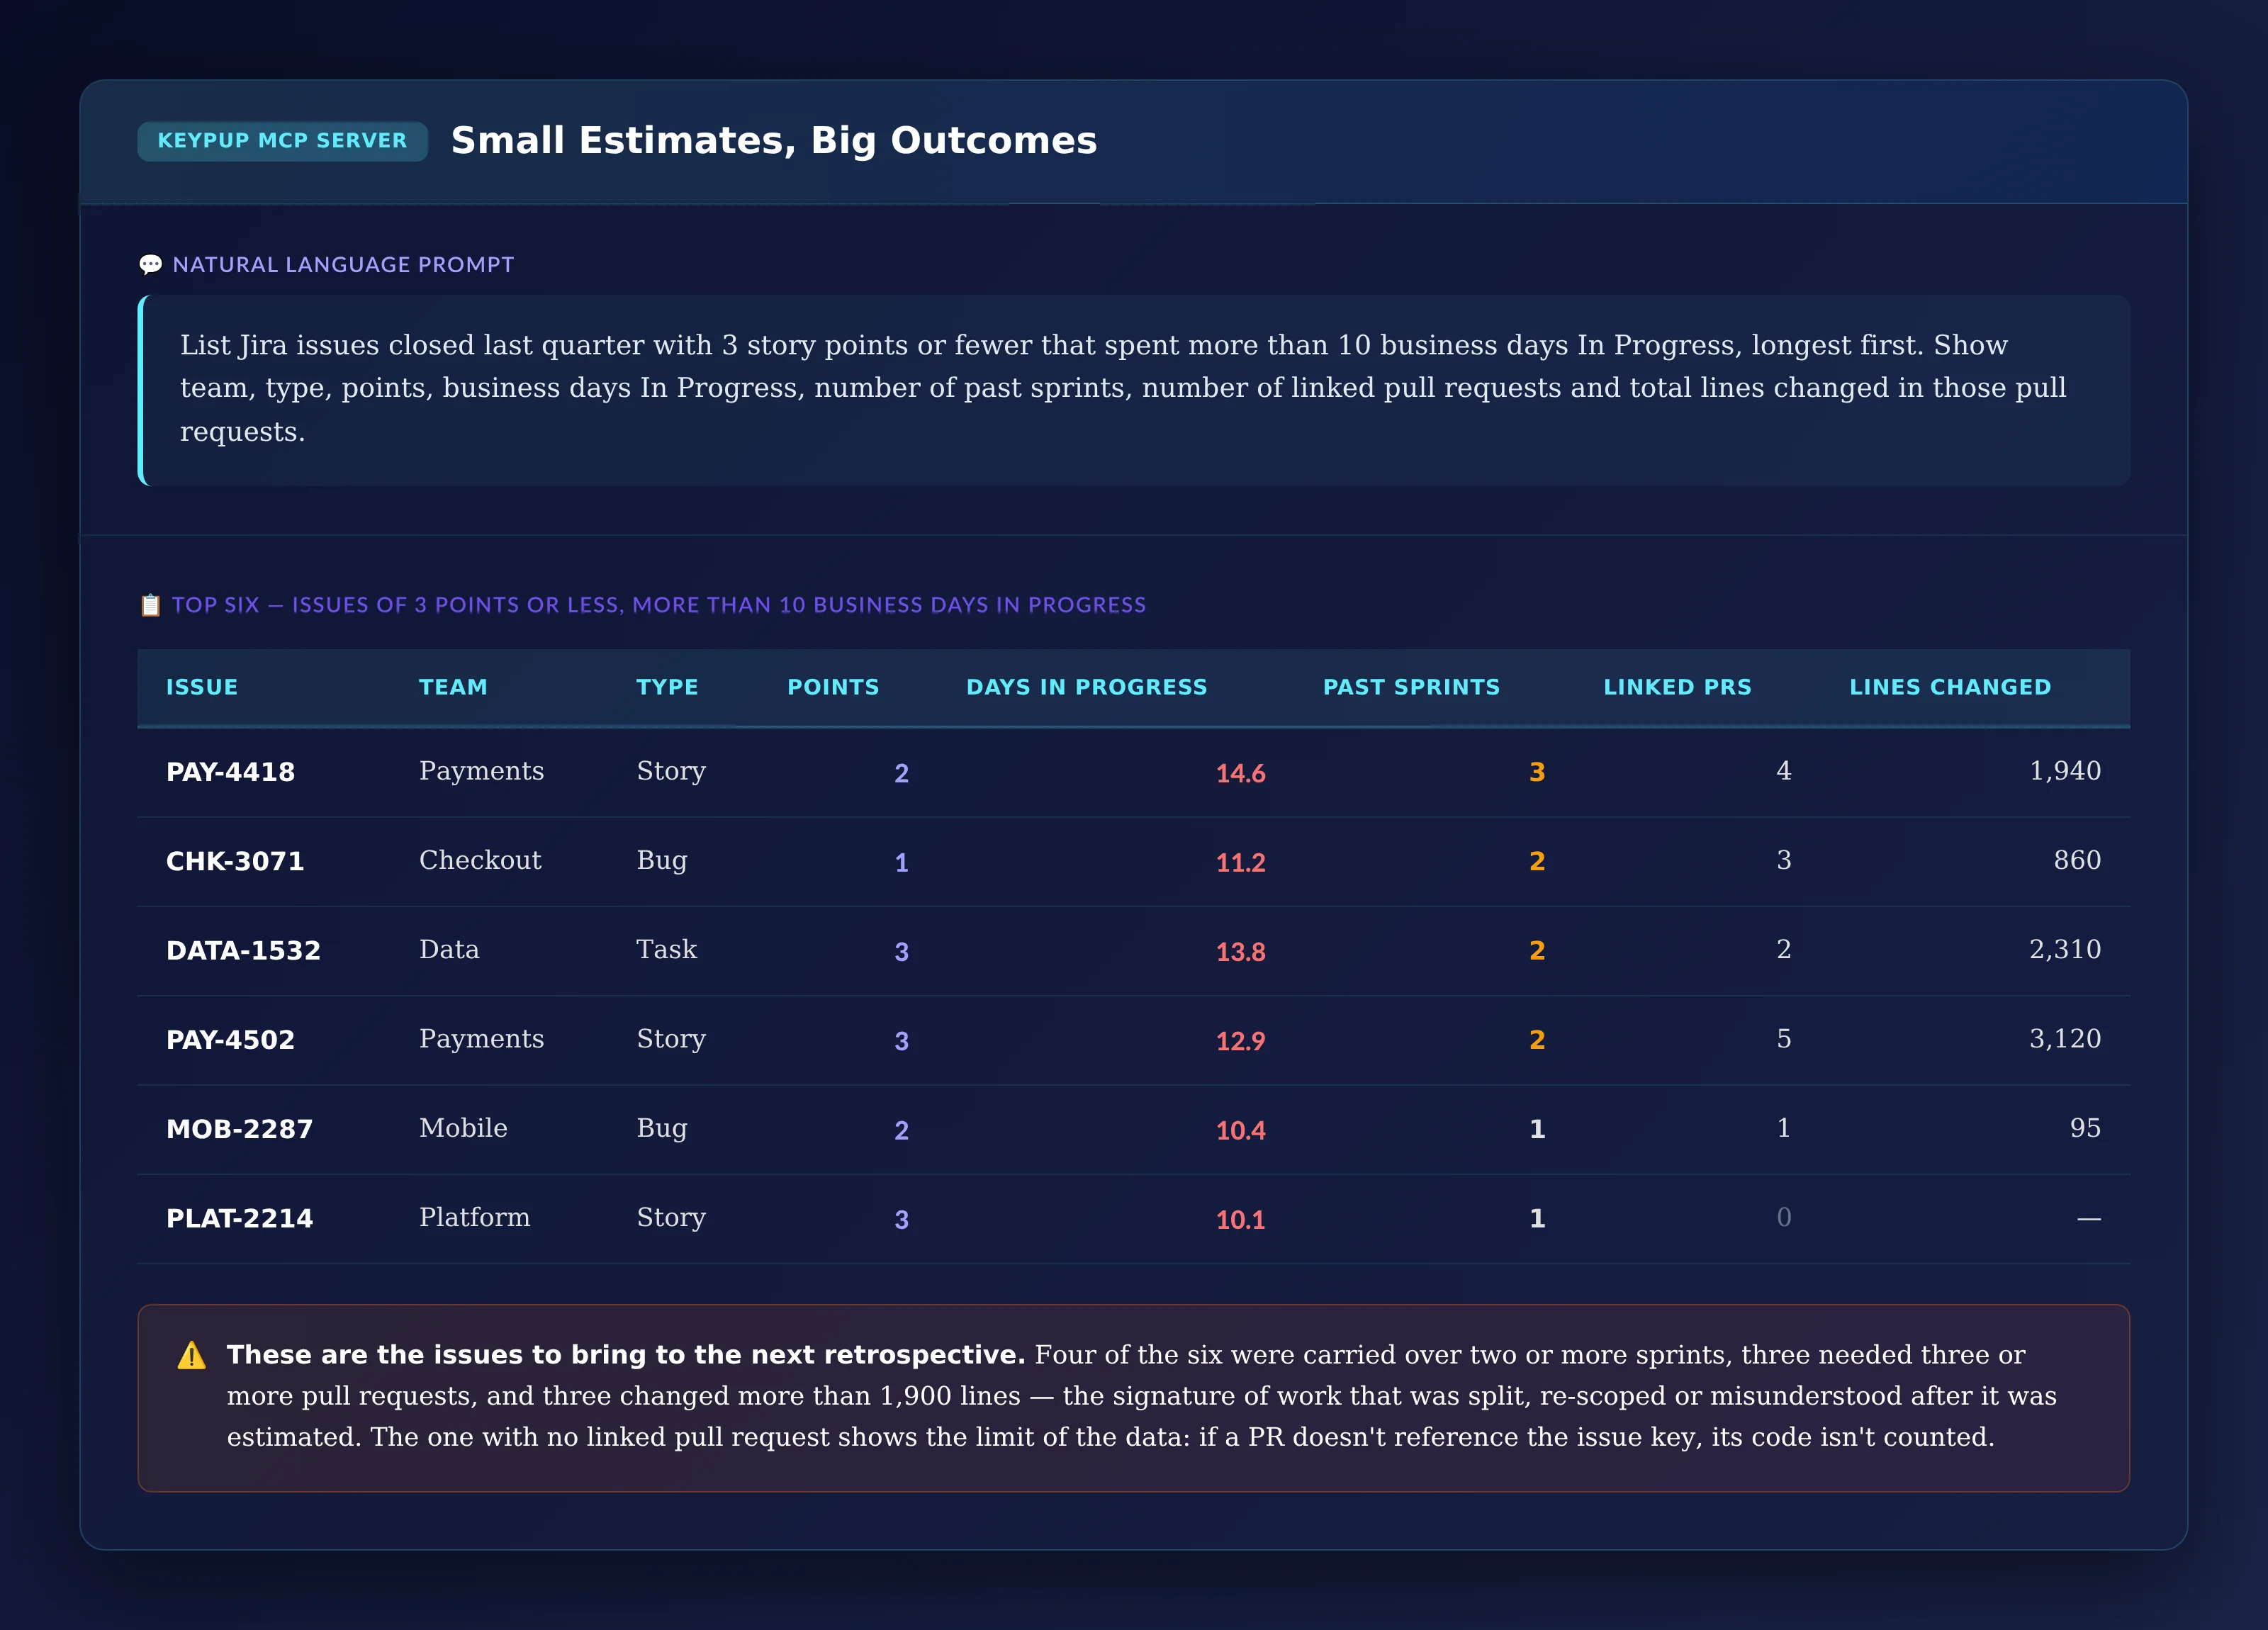Click the Checkout team cell

click(480, 860)
